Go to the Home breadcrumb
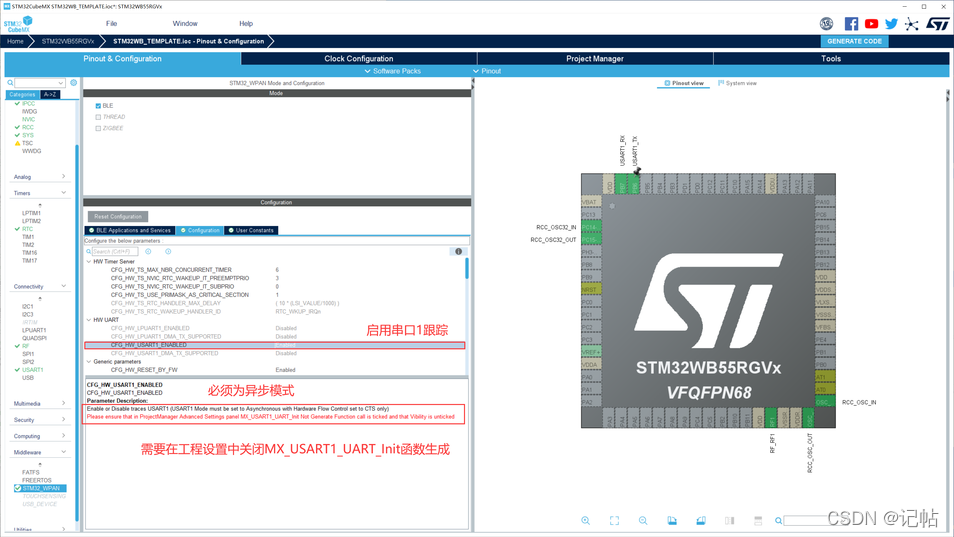 coord(15,41)
